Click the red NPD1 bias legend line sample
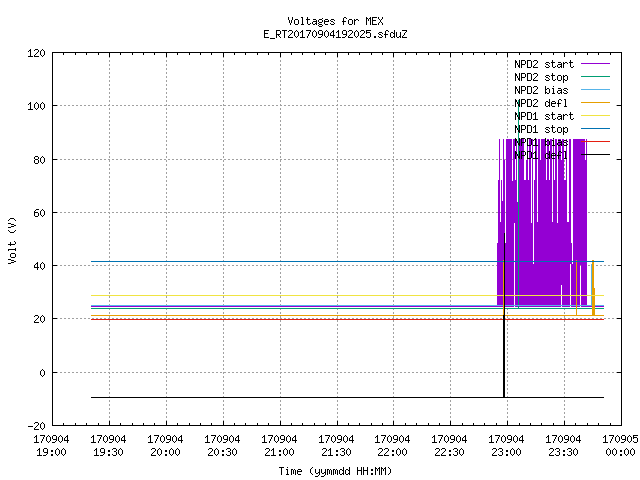The width and height of the screenshot is (640, 480). coord(595,142)
